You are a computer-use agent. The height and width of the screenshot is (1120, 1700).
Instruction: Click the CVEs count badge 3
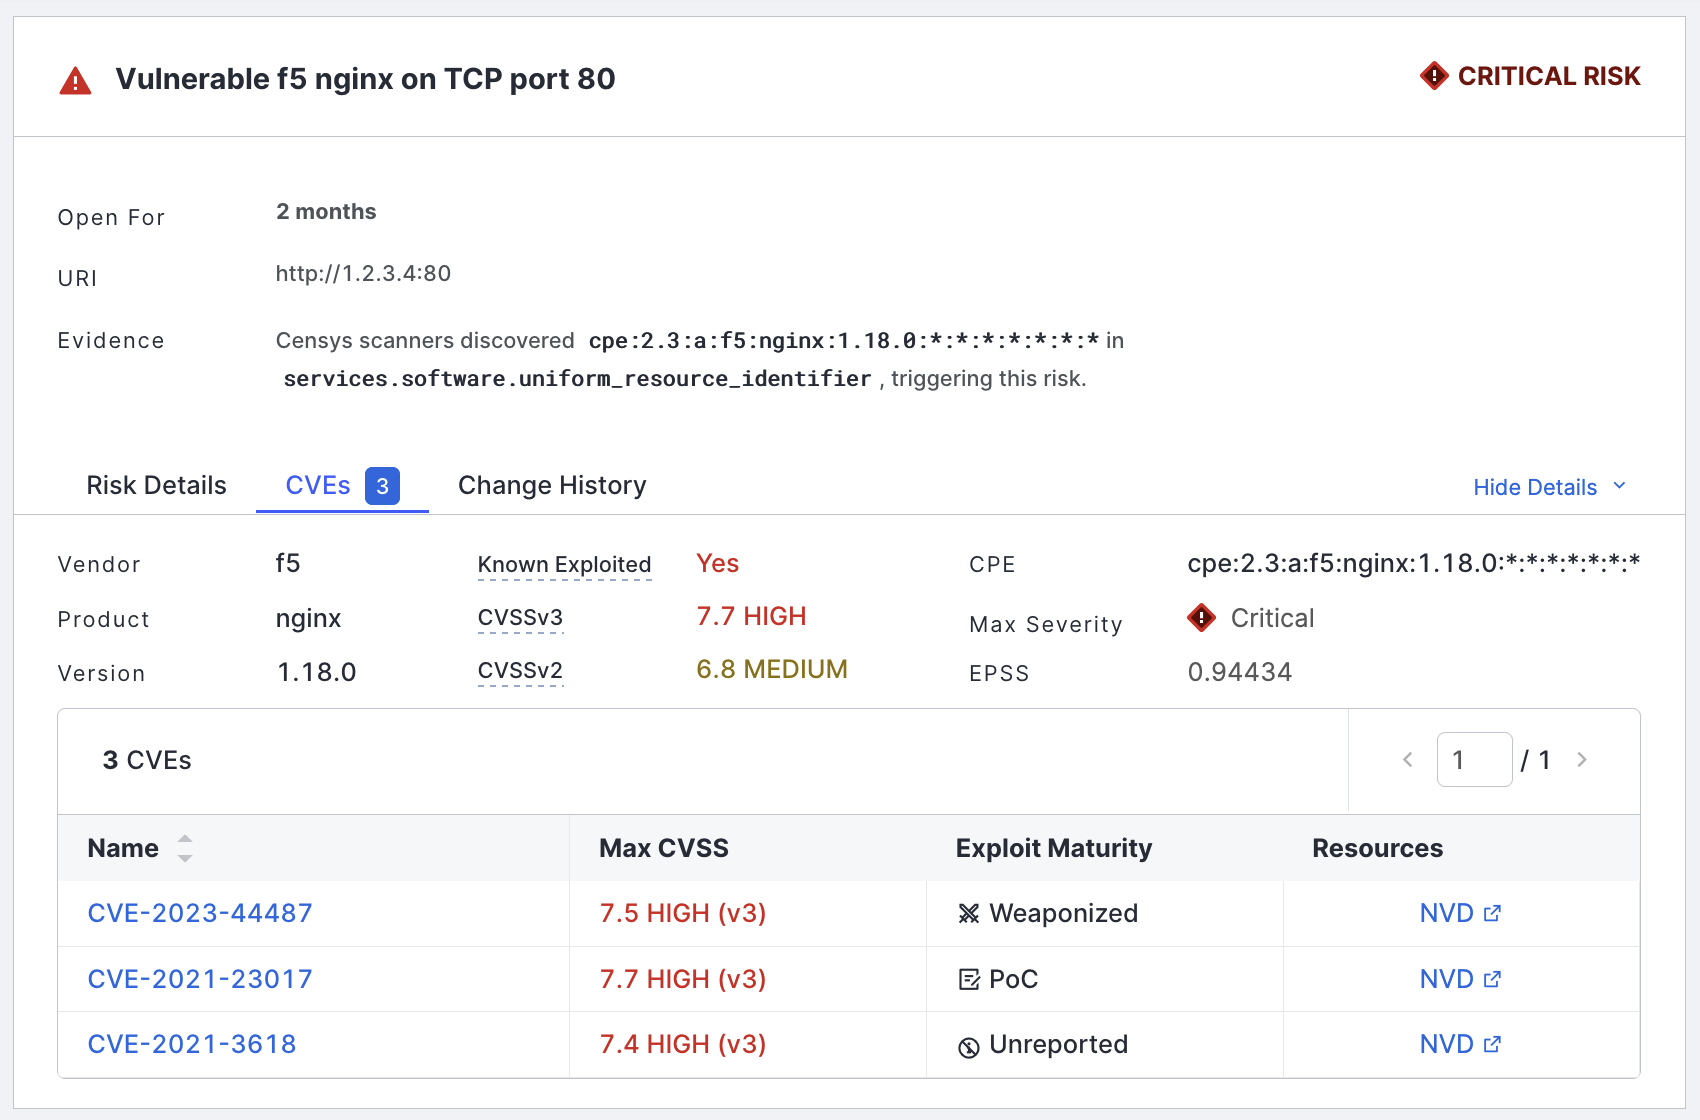click(382, 486)
